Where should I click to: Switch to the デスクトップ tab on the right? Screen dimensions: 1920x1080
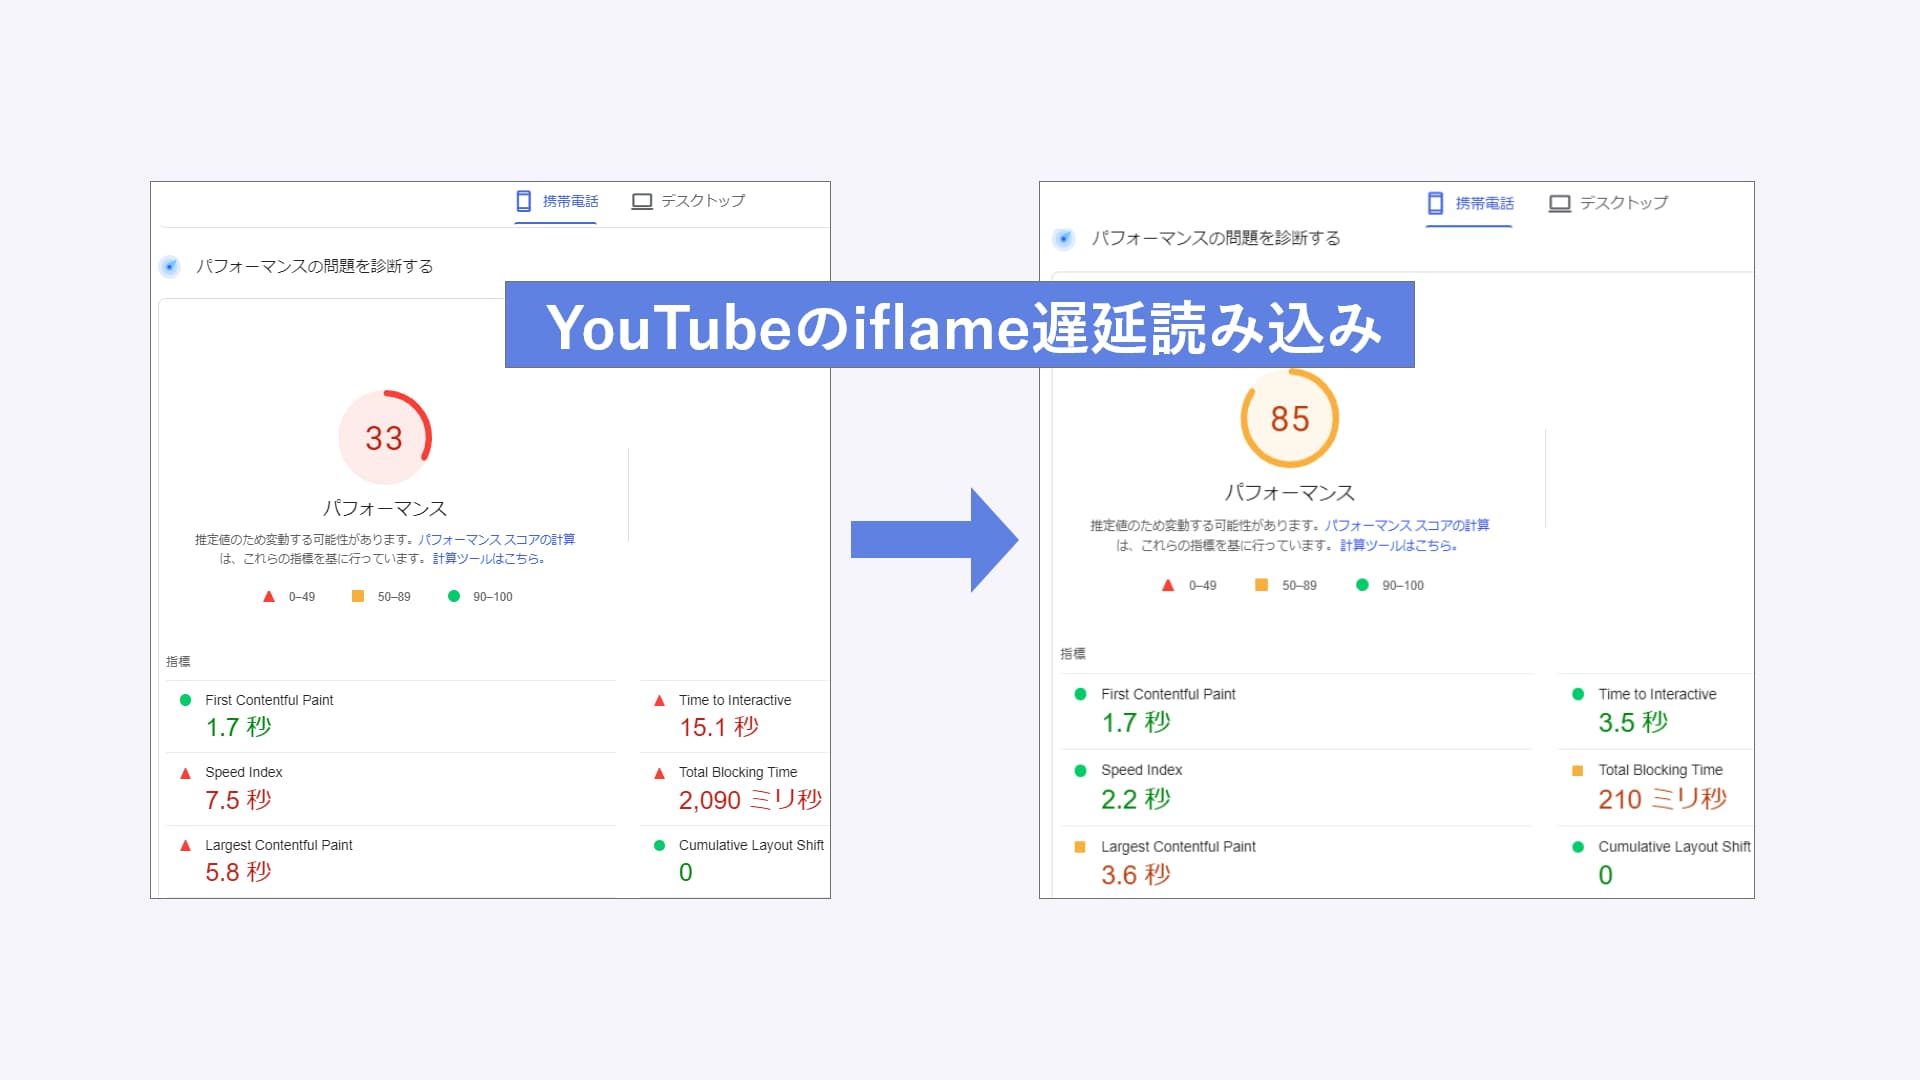tap(1607, 203)
